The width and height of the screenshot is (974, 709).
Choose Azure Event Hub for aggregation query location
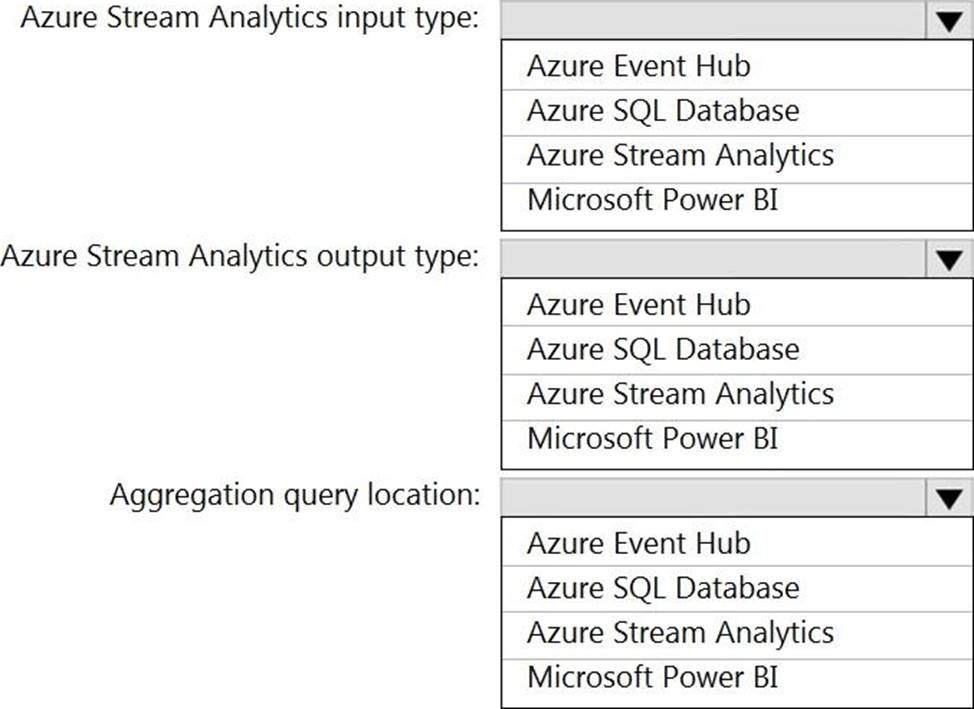point(638,543)
